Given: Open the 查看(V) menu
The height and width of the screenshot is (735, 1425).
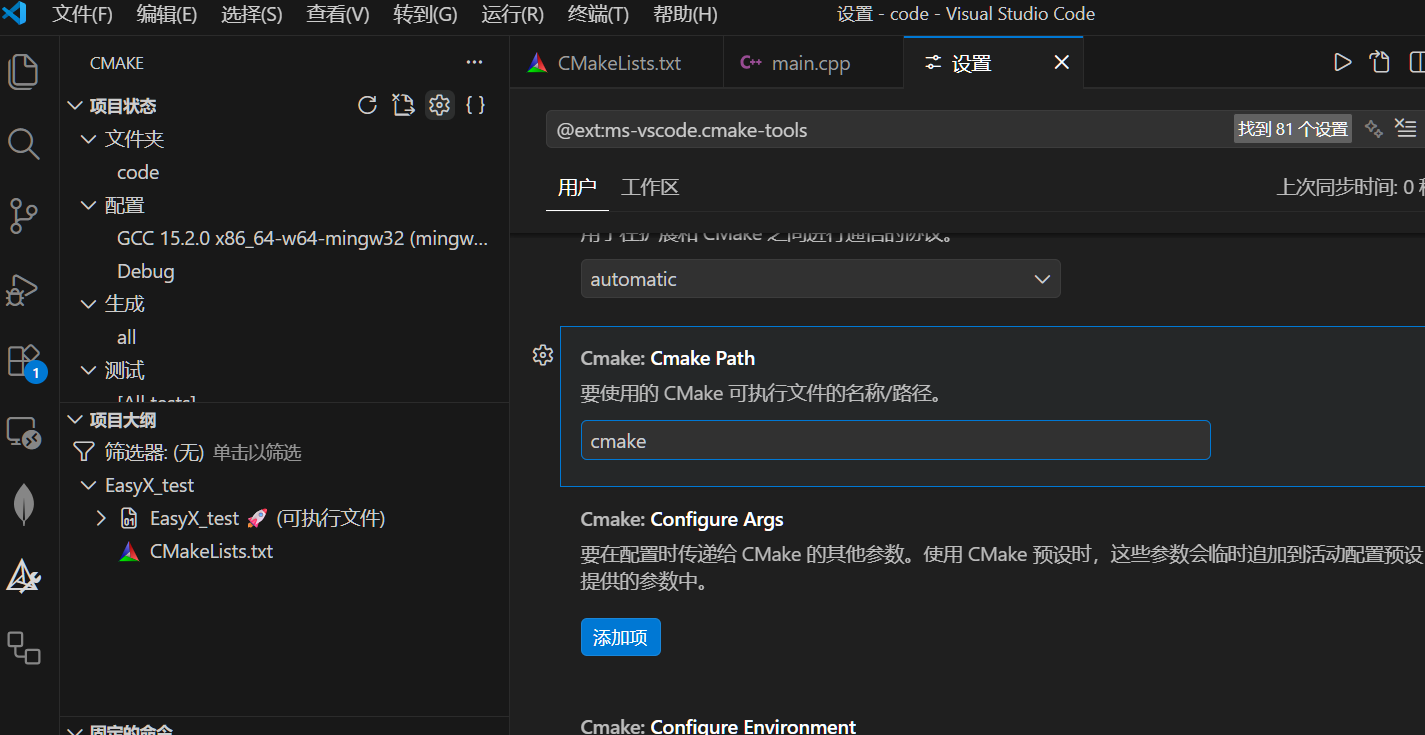Looking at the screenshot, I should click(x=338, y=14).
